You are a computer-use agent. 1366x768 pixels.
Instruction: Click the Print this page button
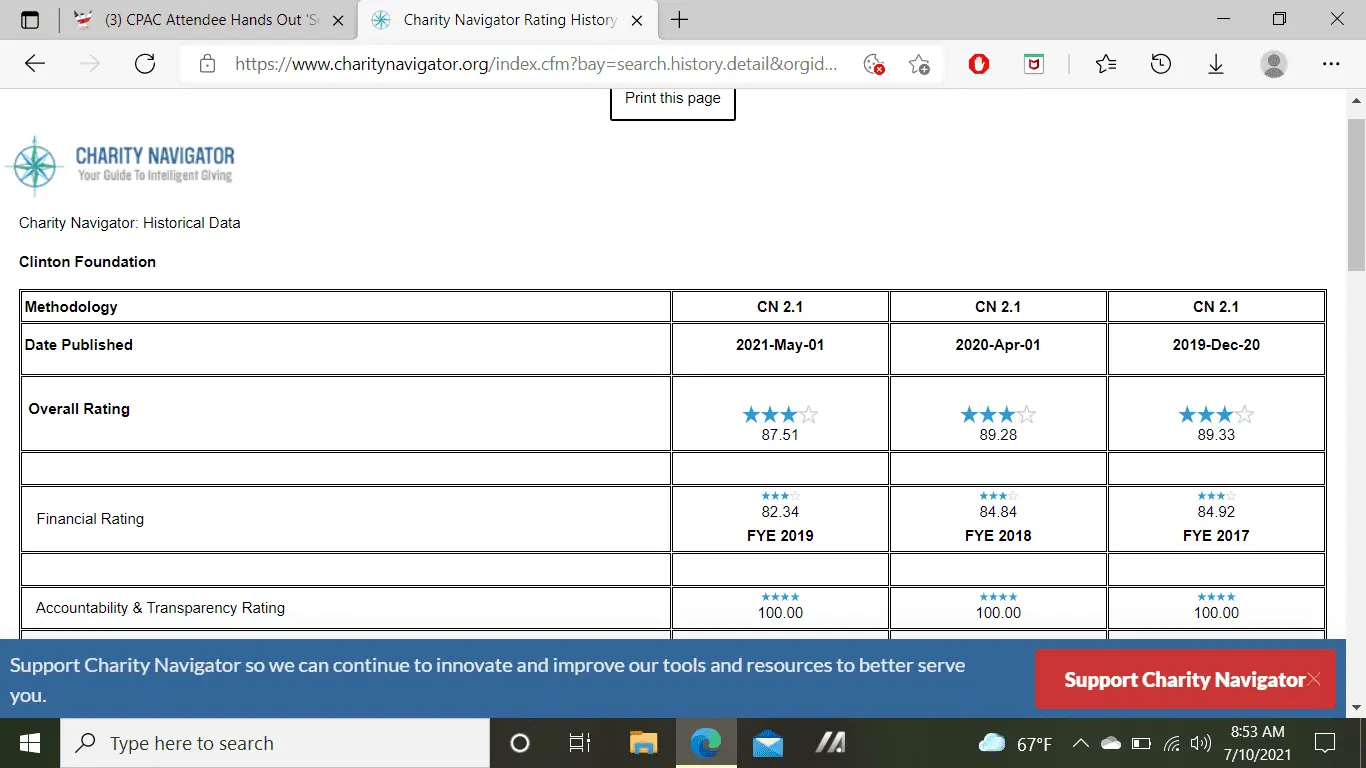pyautogui.click(x=672, y=99)
